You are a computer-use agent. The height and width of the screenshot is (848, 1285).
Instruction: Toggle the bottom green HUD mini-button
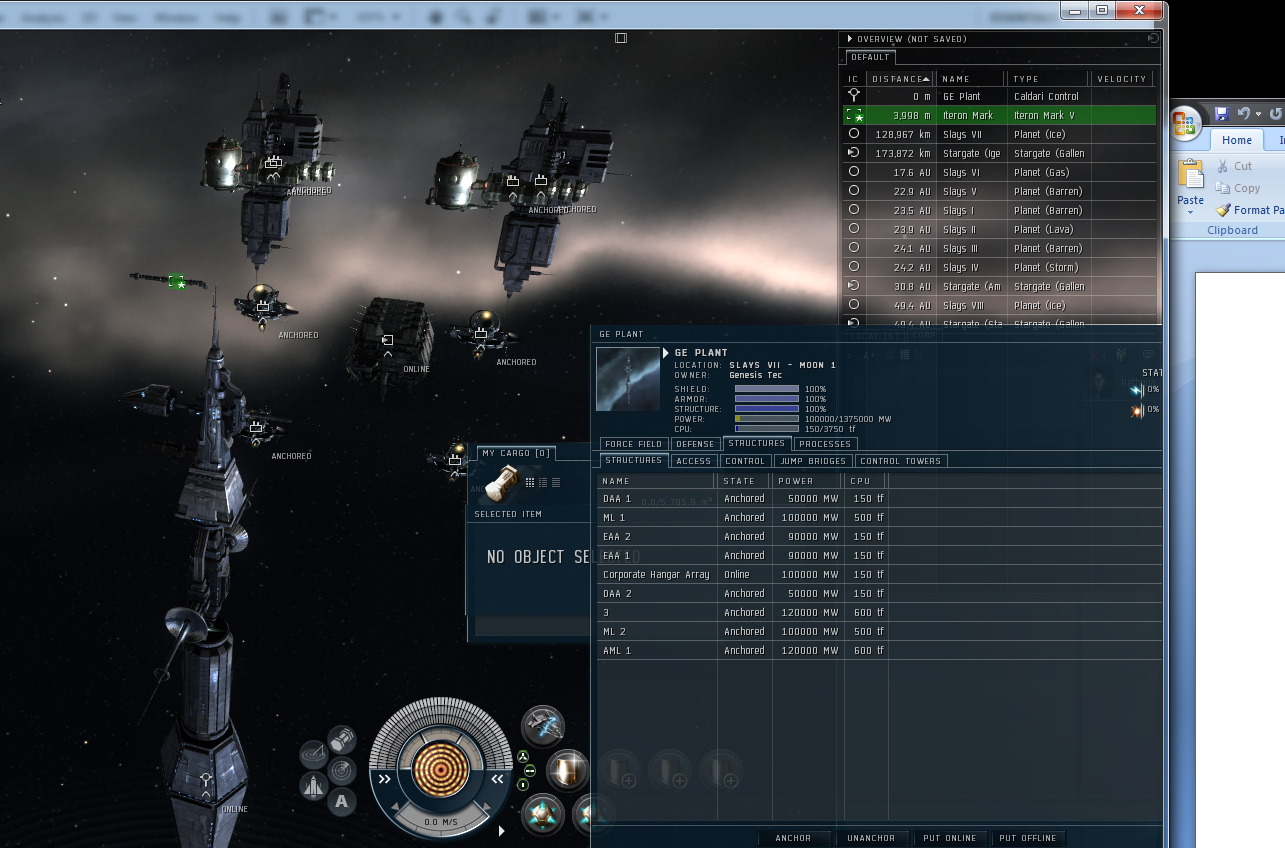click(x=524, y=785)
